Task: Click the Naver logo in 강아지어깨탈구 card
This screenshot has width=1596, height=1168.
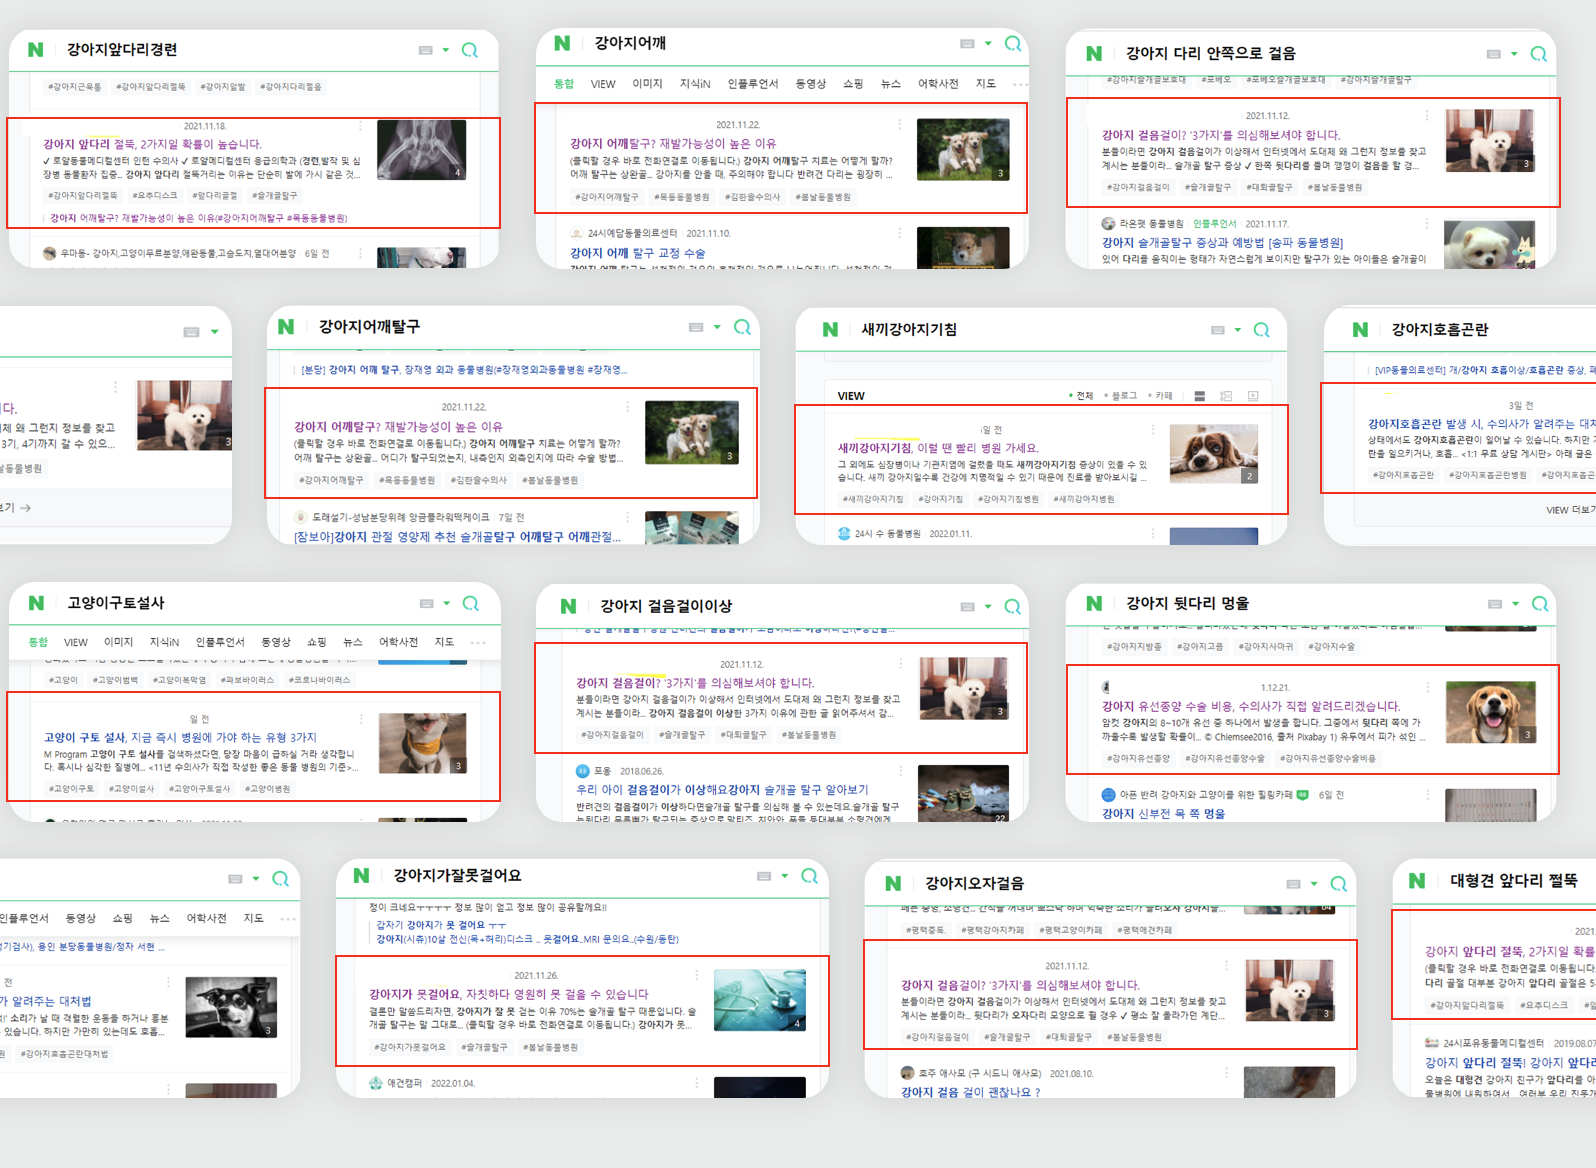Action: (x=286, y=327)
